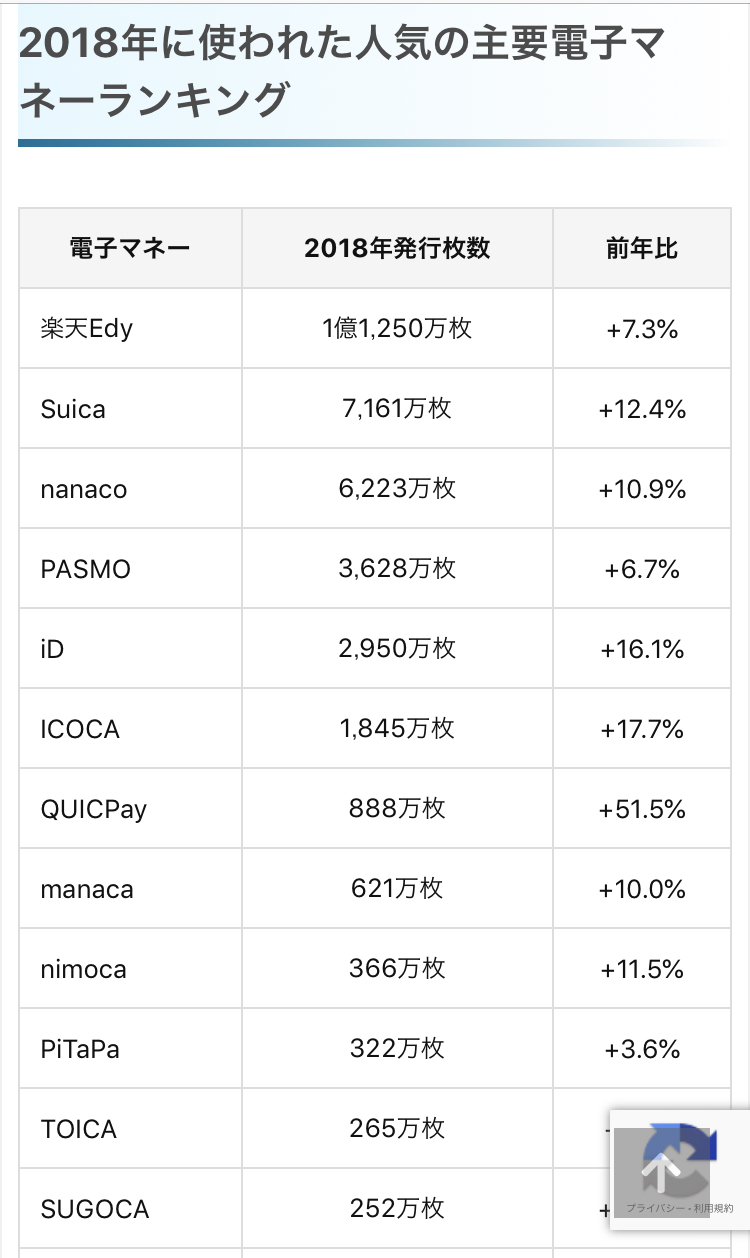Open the privacy terms link in reCAPTCHA badge
The width and height of the screenshot is (750, 1258).
click(x=680, y=1237)
